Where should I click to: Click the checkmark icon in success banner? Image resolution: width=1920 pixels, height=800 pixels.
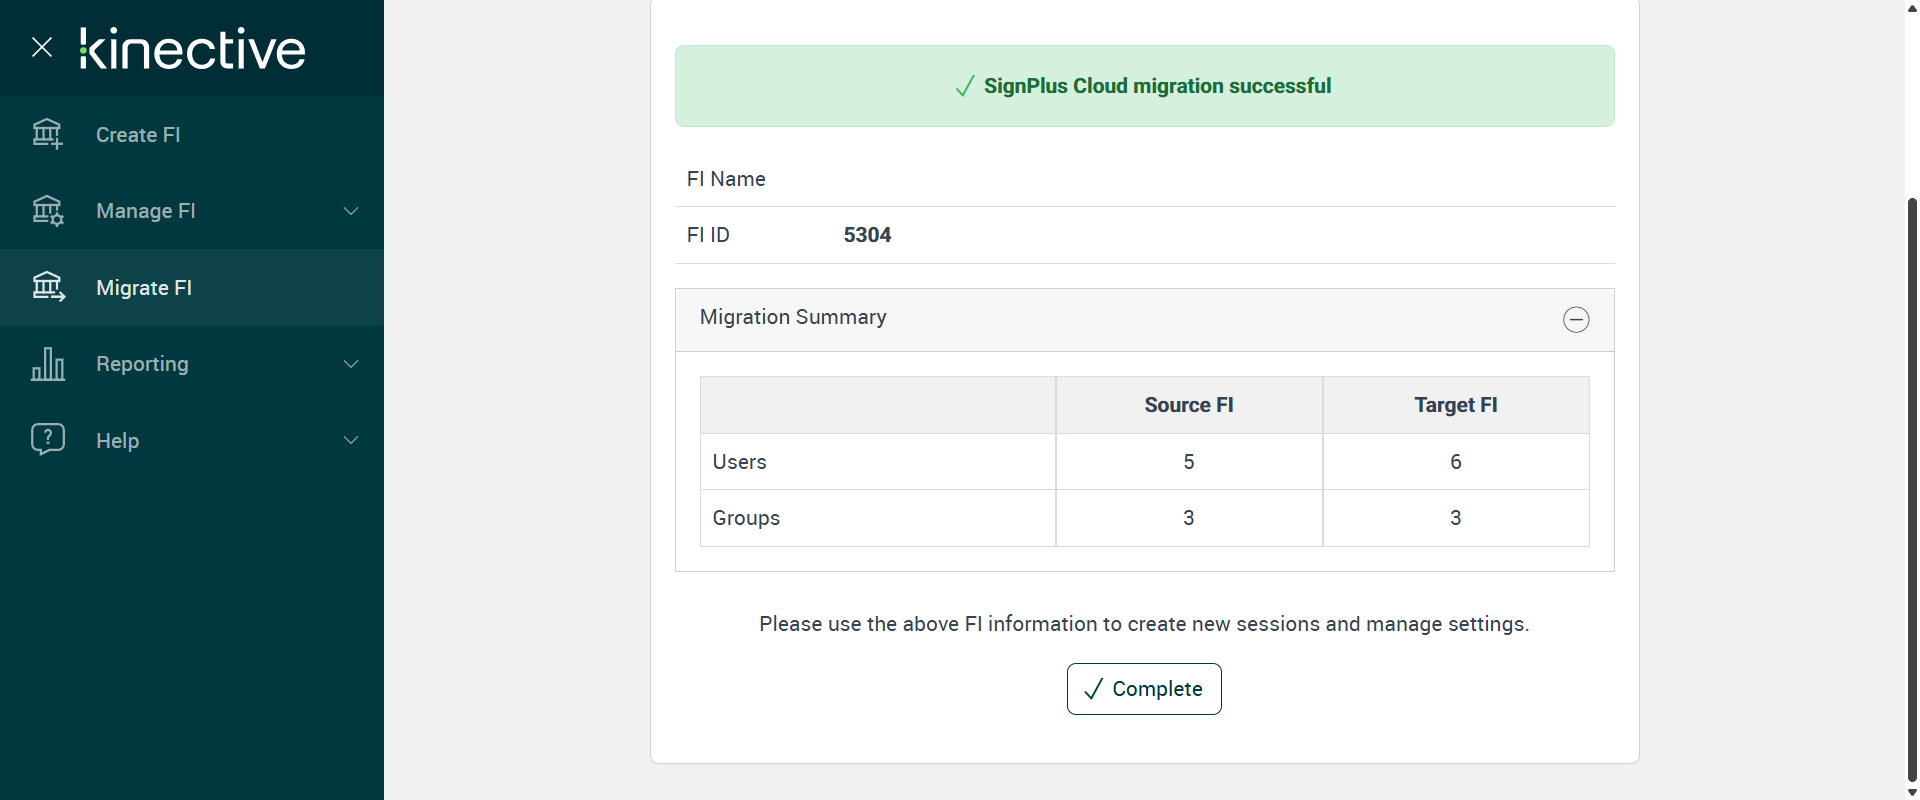(x=965, y=87)
